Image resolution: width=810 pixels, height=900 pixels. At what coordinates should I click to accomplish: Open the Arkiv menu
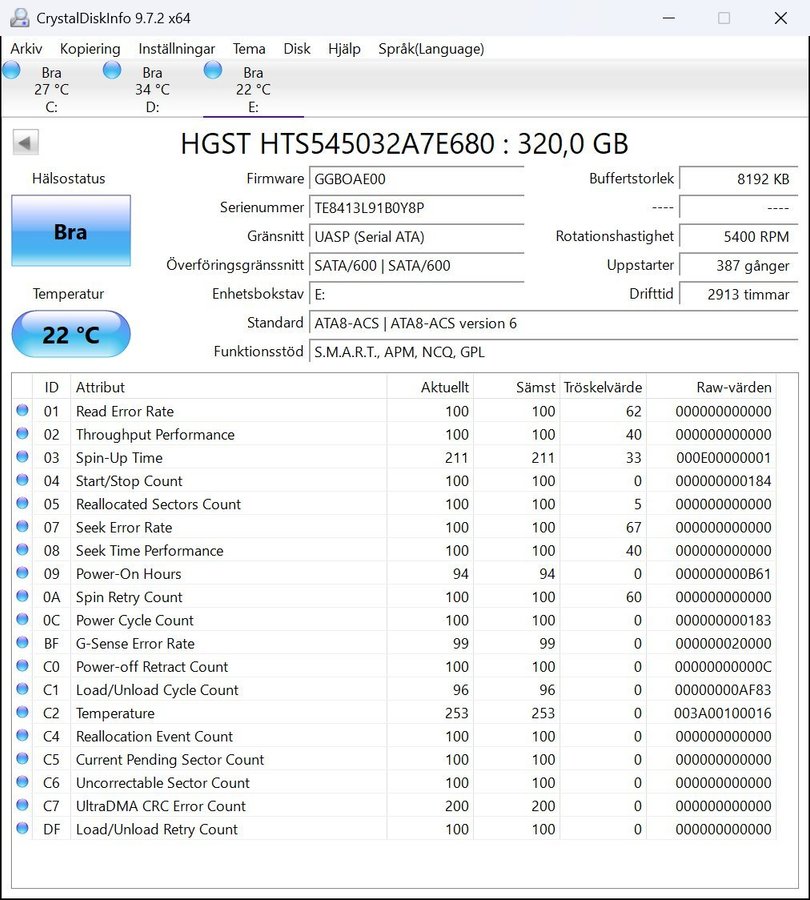(26, 48)
